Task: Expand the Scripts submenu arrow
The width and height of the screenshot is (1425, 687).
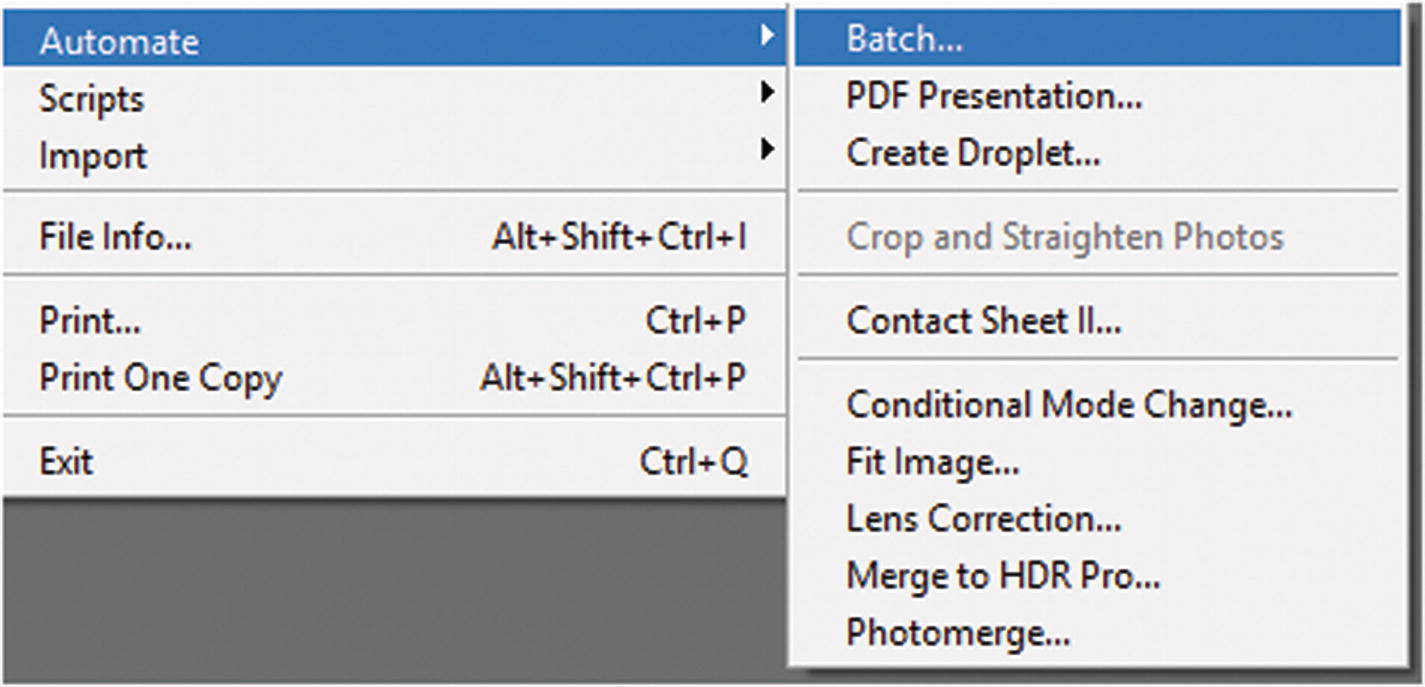Action: click(x=766, y=94)
